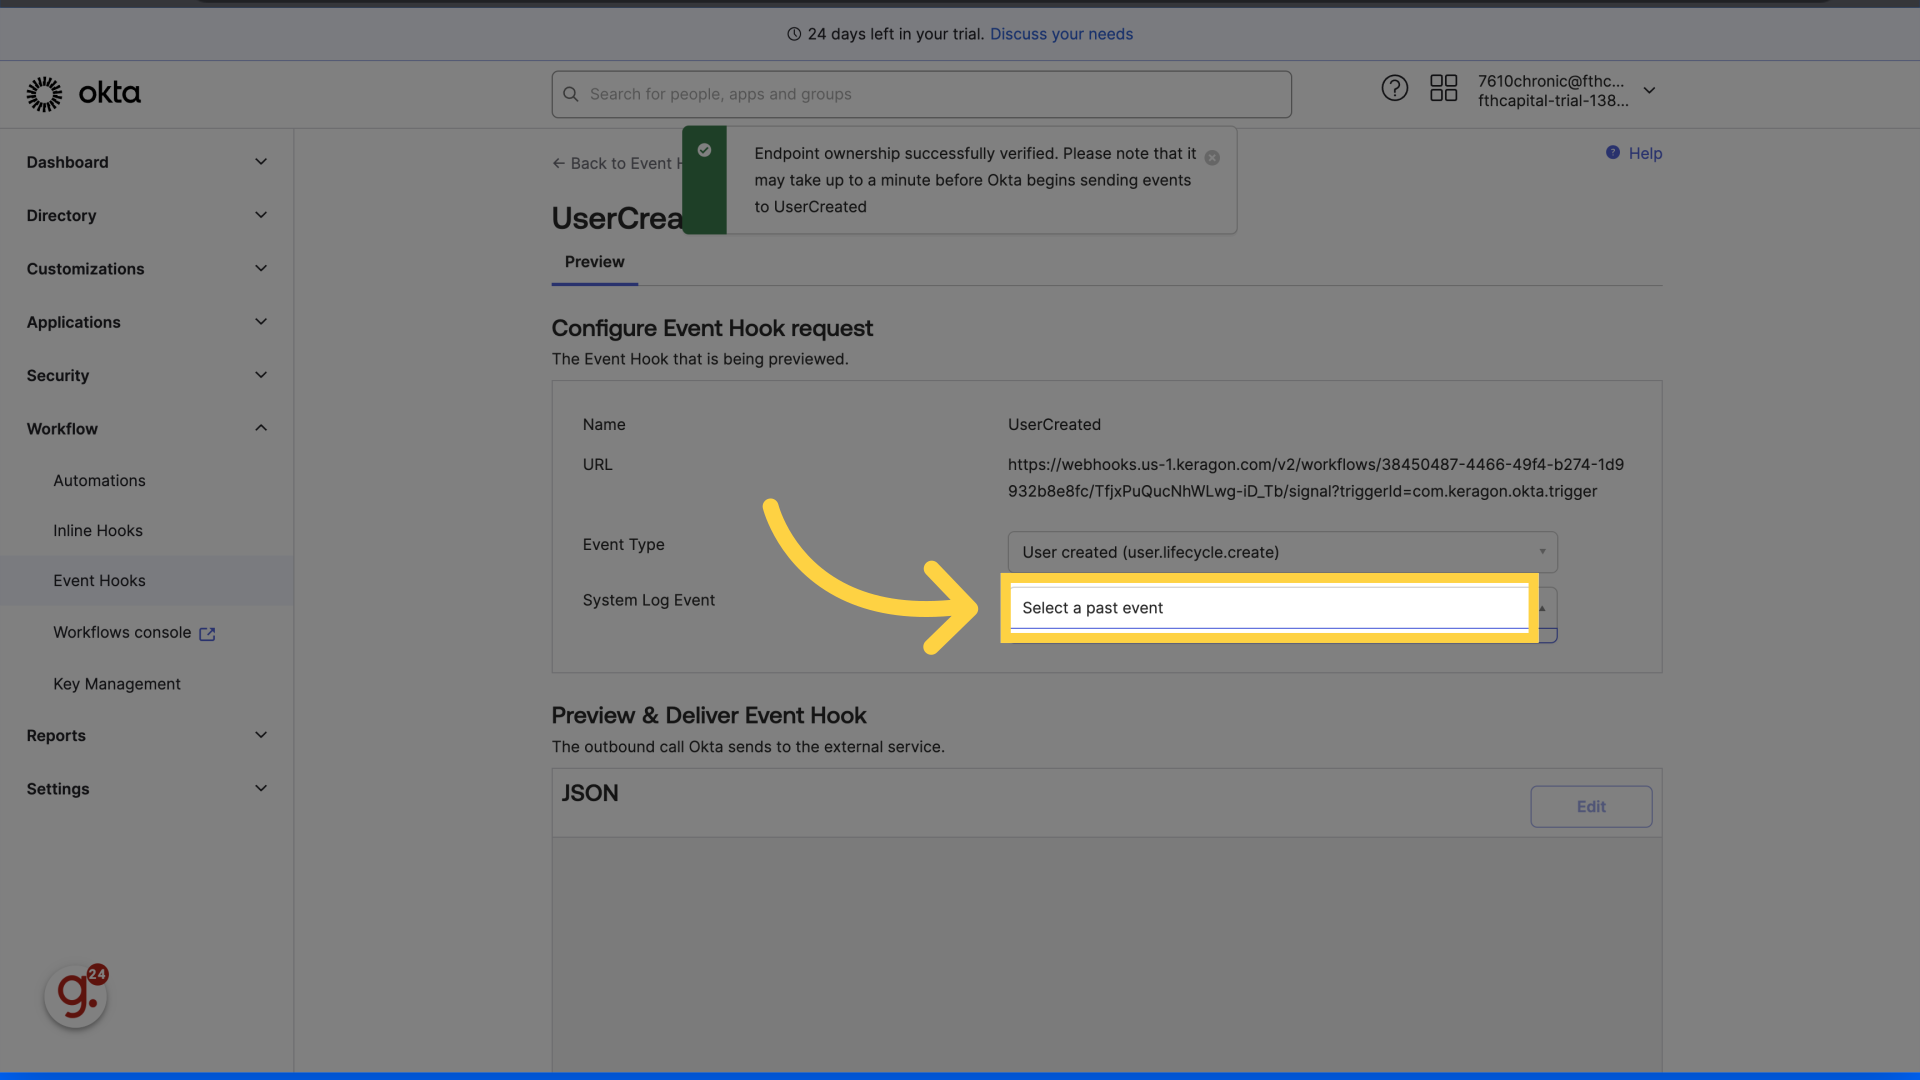Click the search magnifier icon
Screen dimensions: 1920x1080
click(x=571, y=94)
